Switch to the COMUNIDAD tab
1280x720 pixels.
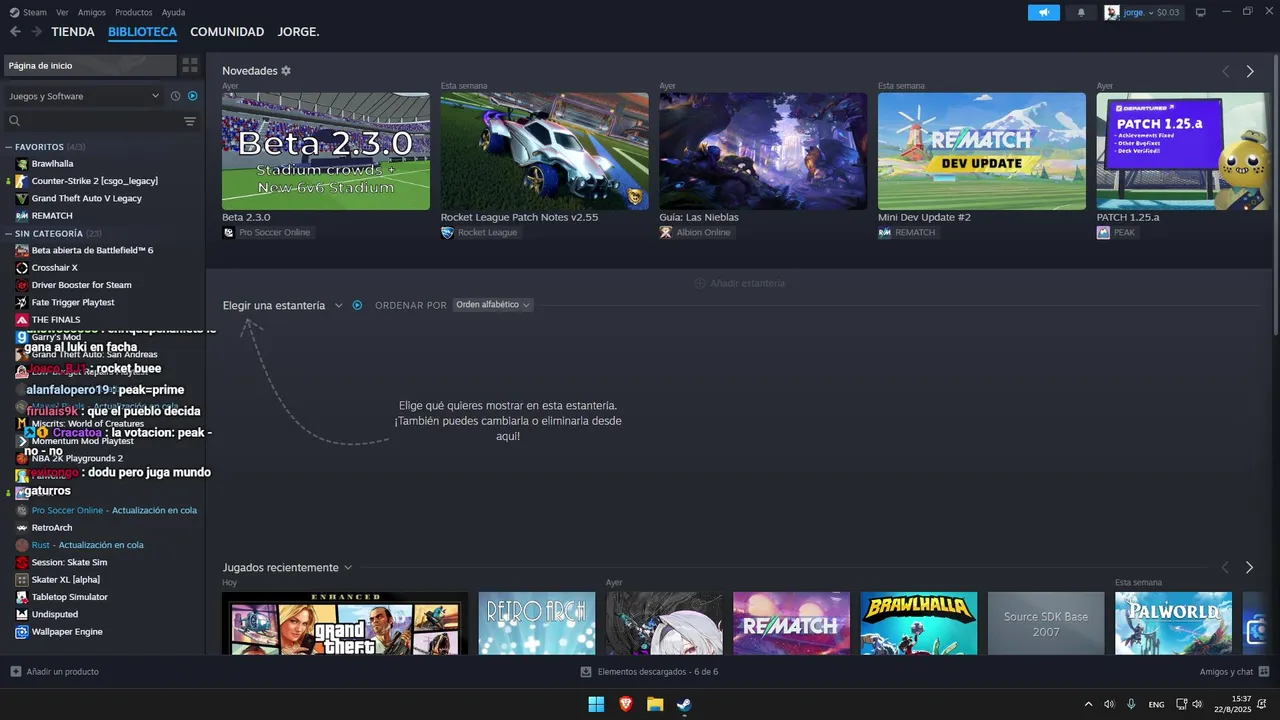click(x=227, y=32)
